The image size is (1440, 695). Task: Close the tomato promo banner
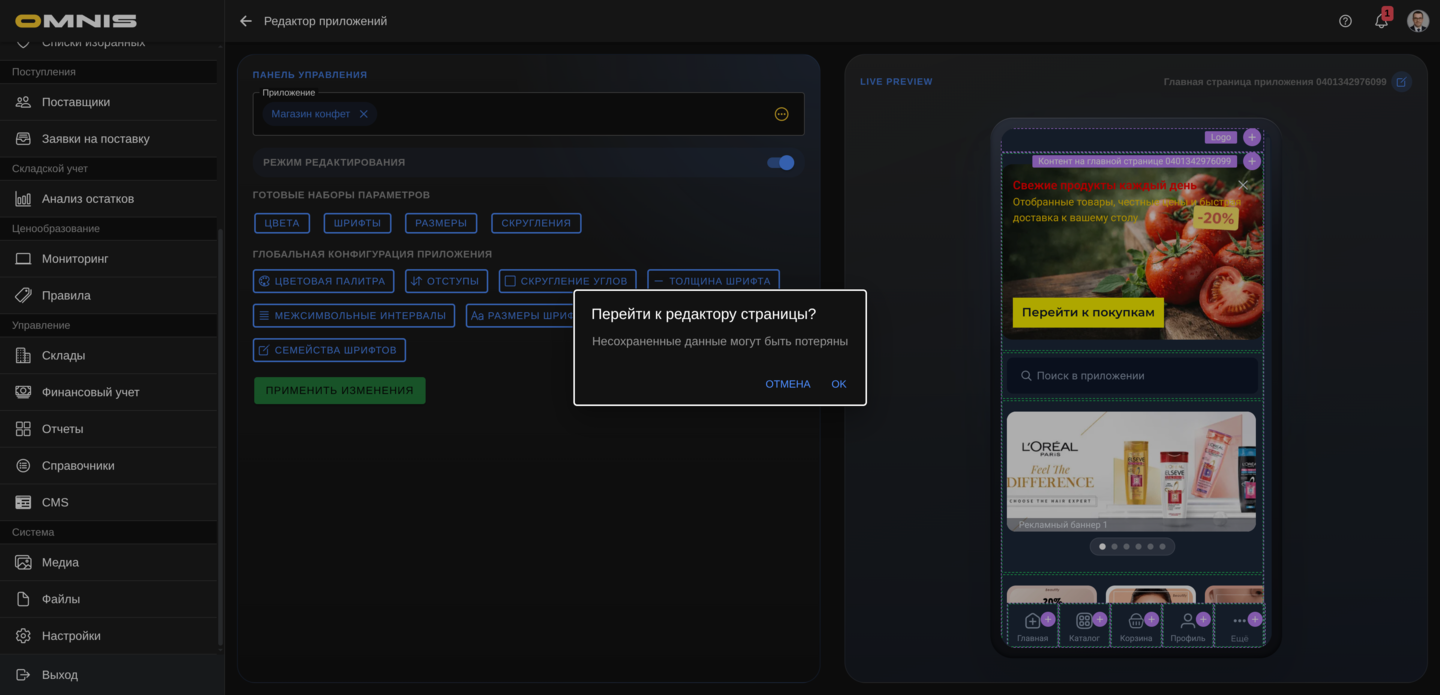tap(1243, 185)
